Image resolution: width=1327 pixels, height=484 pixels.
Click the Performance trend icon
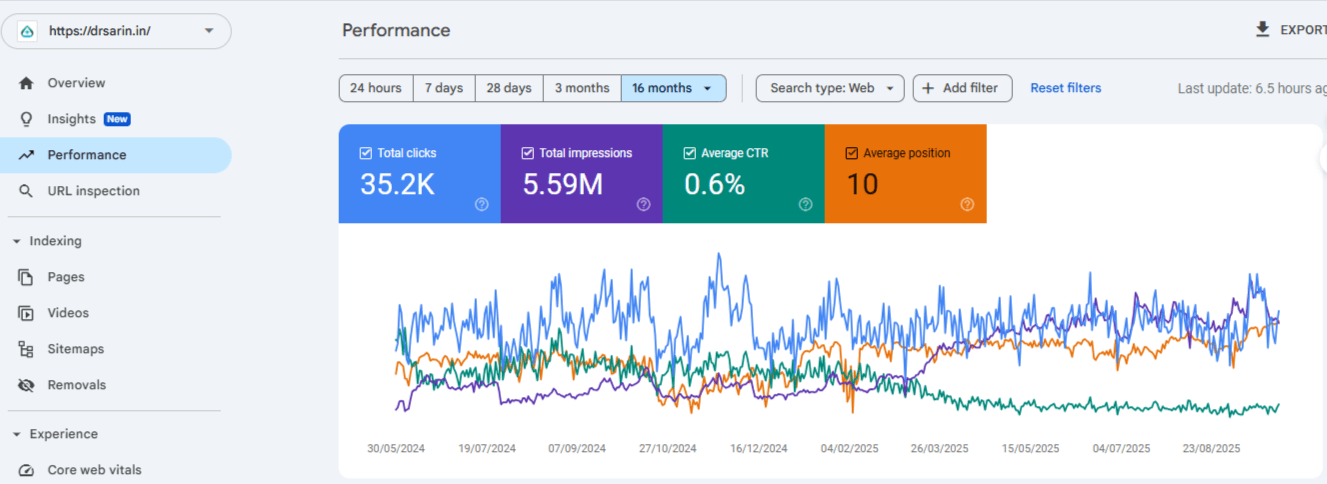point(26,155)
